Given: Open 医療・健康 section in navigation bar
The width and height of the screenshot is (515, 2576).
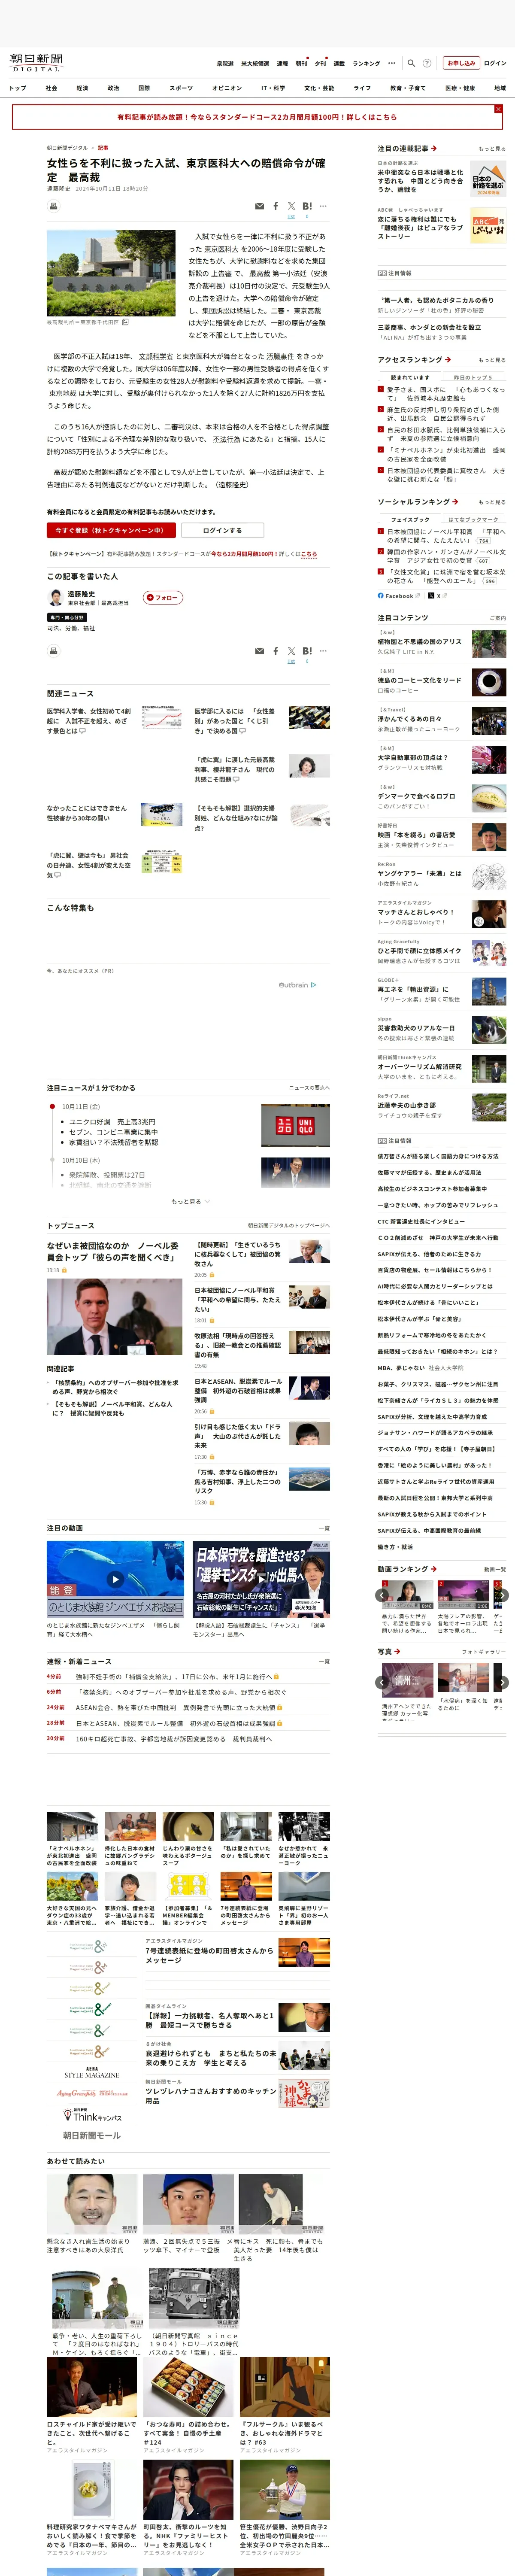Looking at the screenshot, I should pos(461,88).
